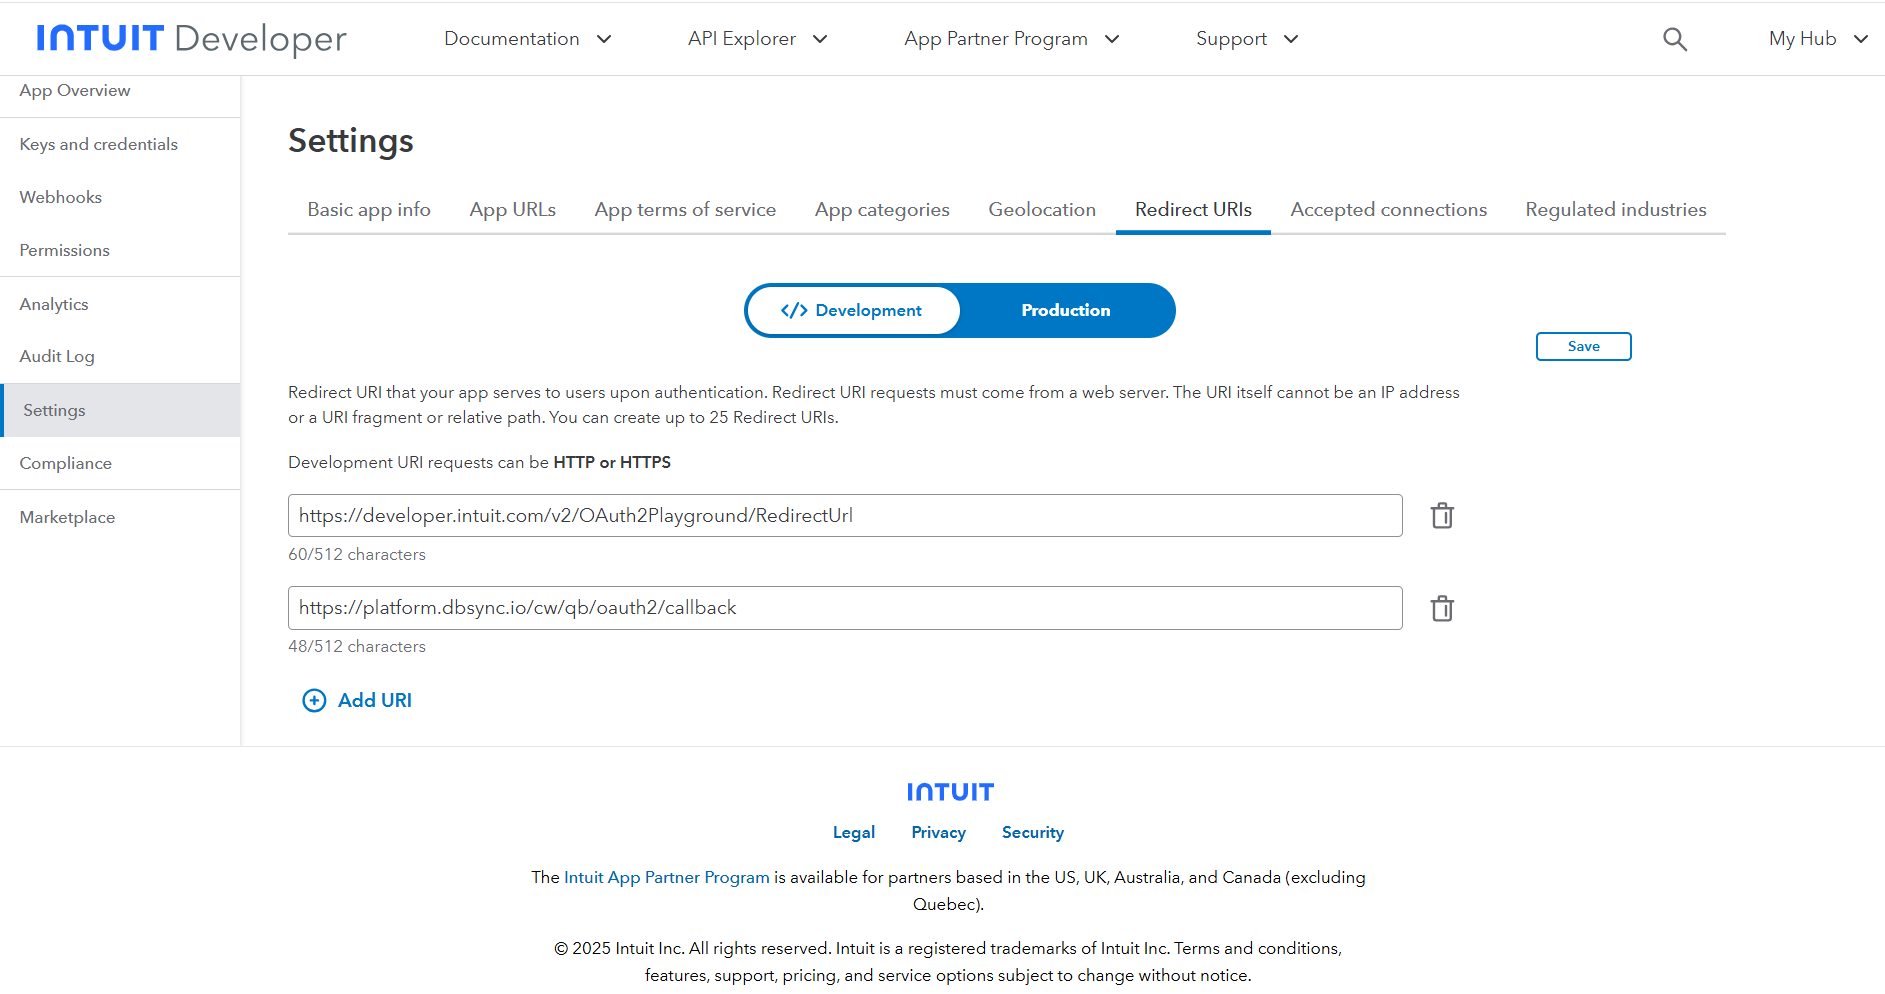Viewport: 1885px width, 994px height.
Task: Switch to Development environment
Action: [852, 310]
